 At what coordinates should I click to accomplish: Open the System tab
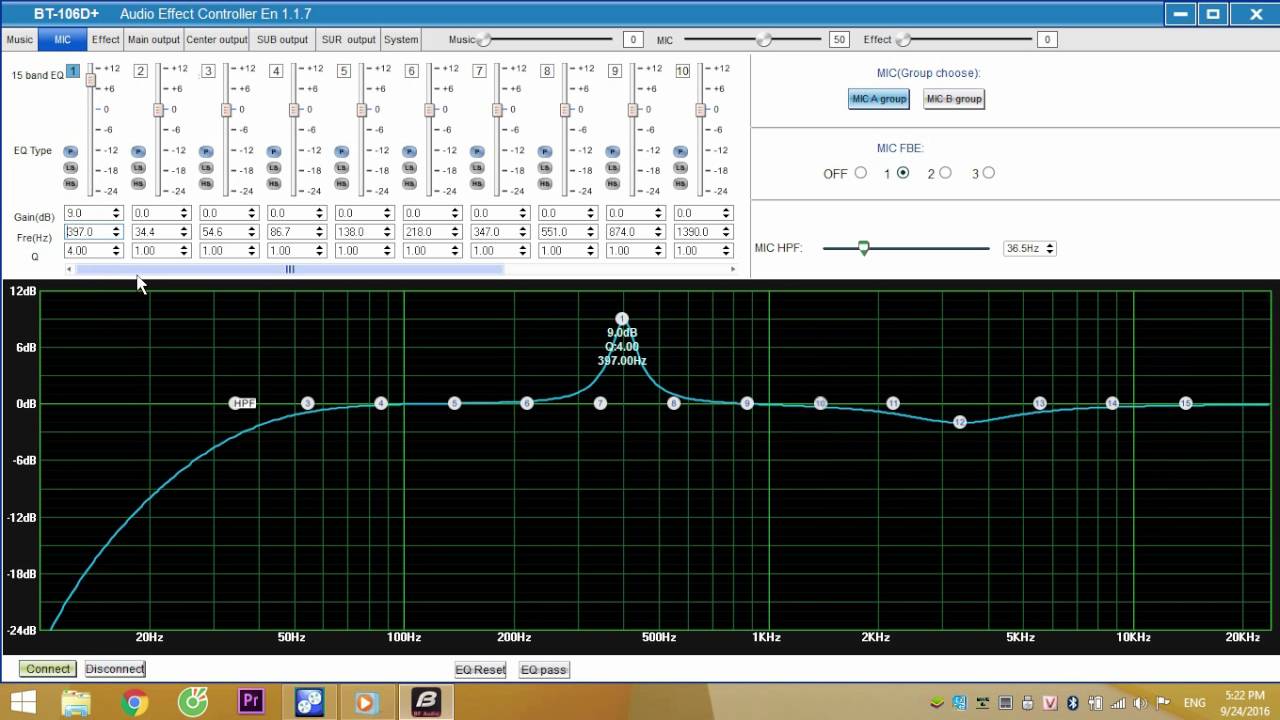[401, 40]
